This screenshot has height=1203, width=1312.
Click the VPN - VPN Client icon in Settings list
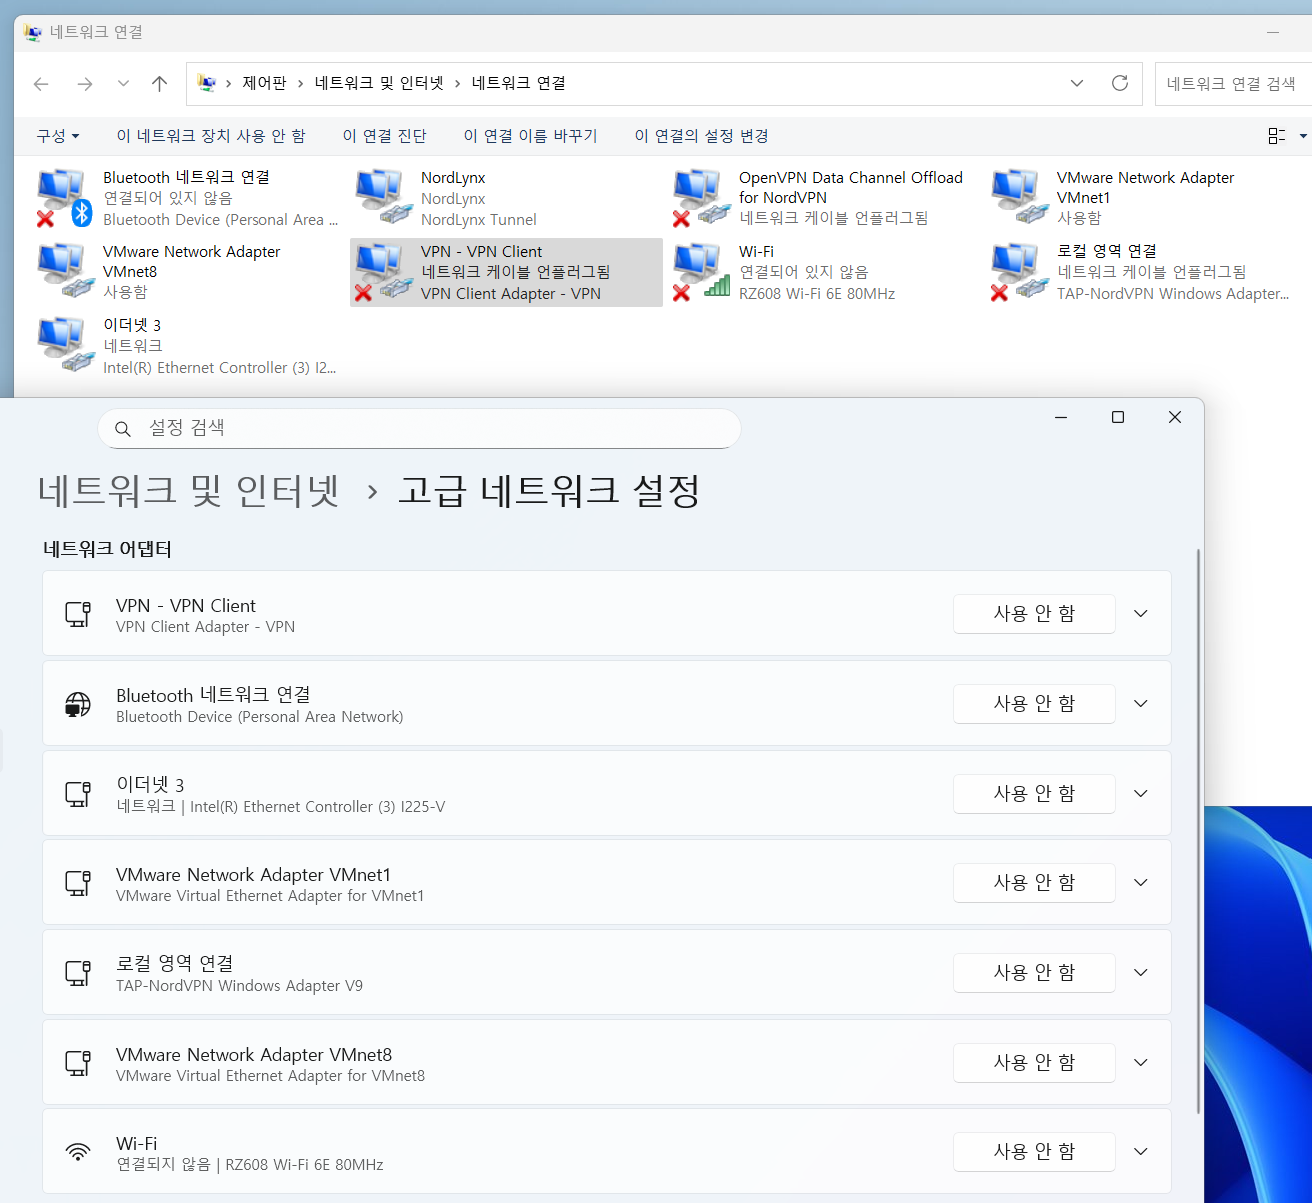[x=78, y=613]
